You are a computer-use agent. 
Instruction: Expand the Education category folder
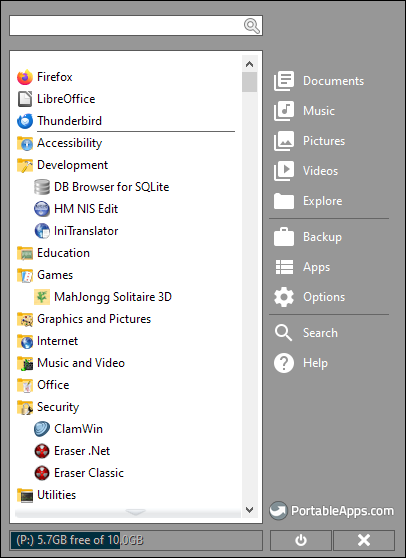point(25,253)
